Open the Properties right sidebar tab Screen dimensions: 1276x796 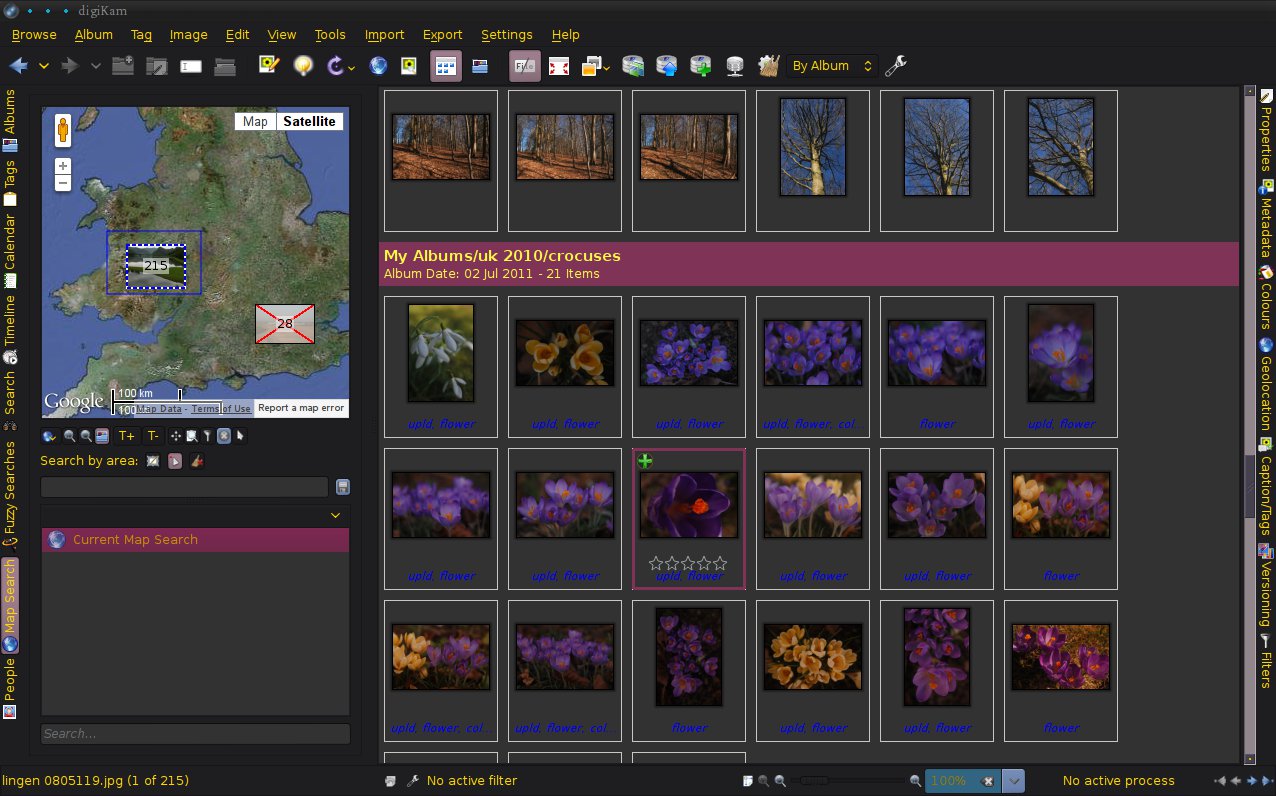tap(1266, 131)
